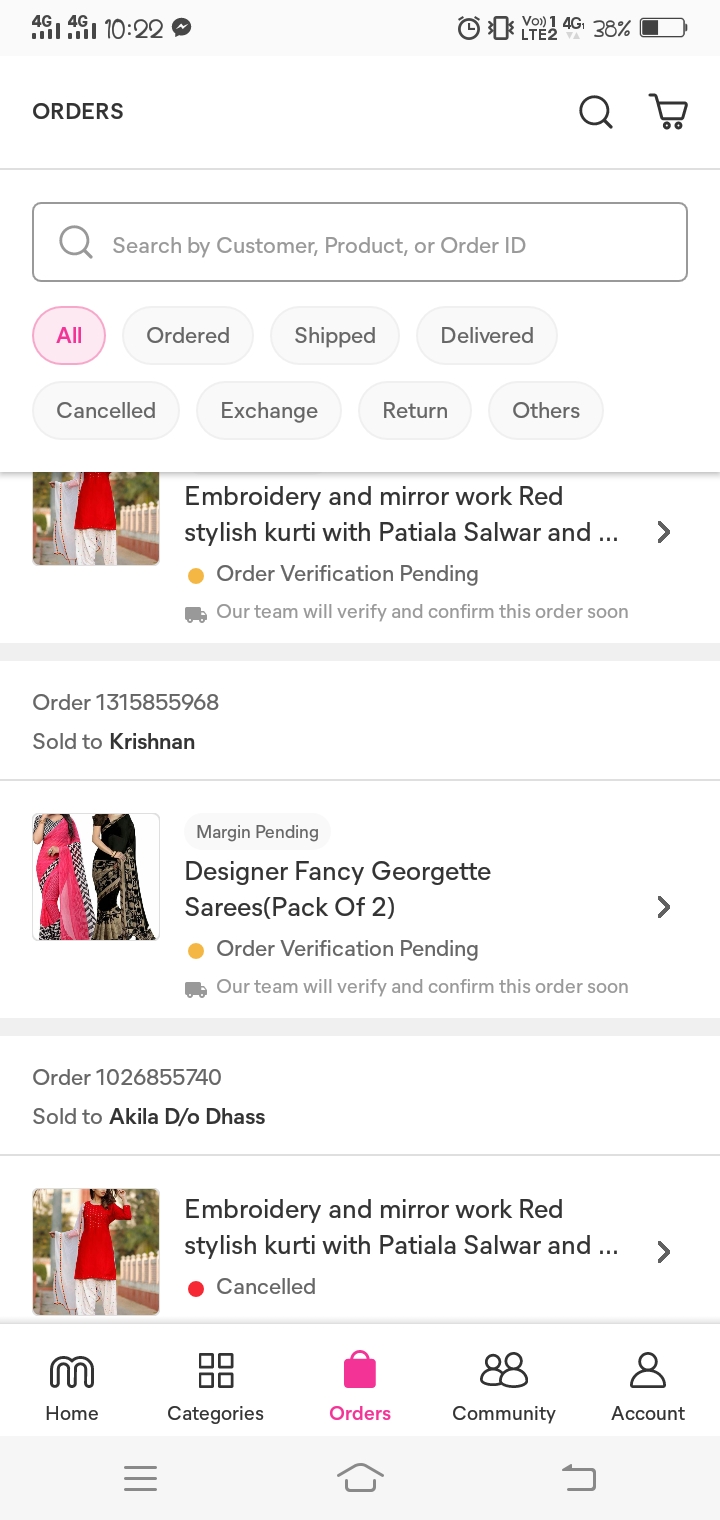Image resolution: width=720 pixels, height=1520 pixels.
Task: Filter orders by Delivered
Action: click(487, 336)
